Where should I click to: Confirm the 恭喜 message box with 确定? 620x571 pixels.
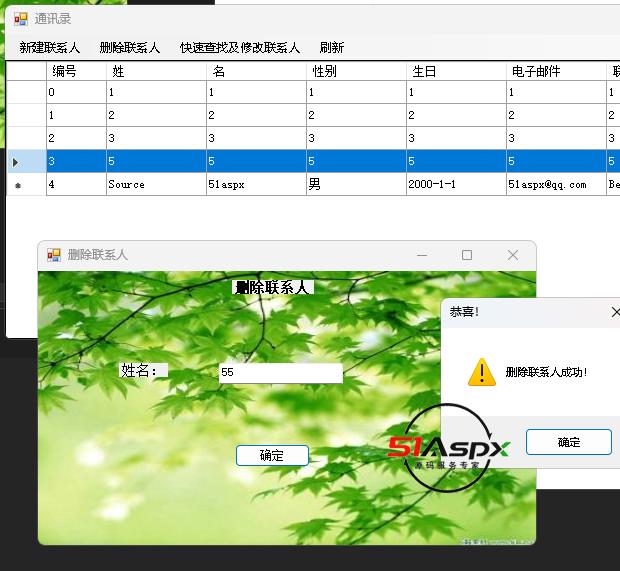tap(569, 442)
